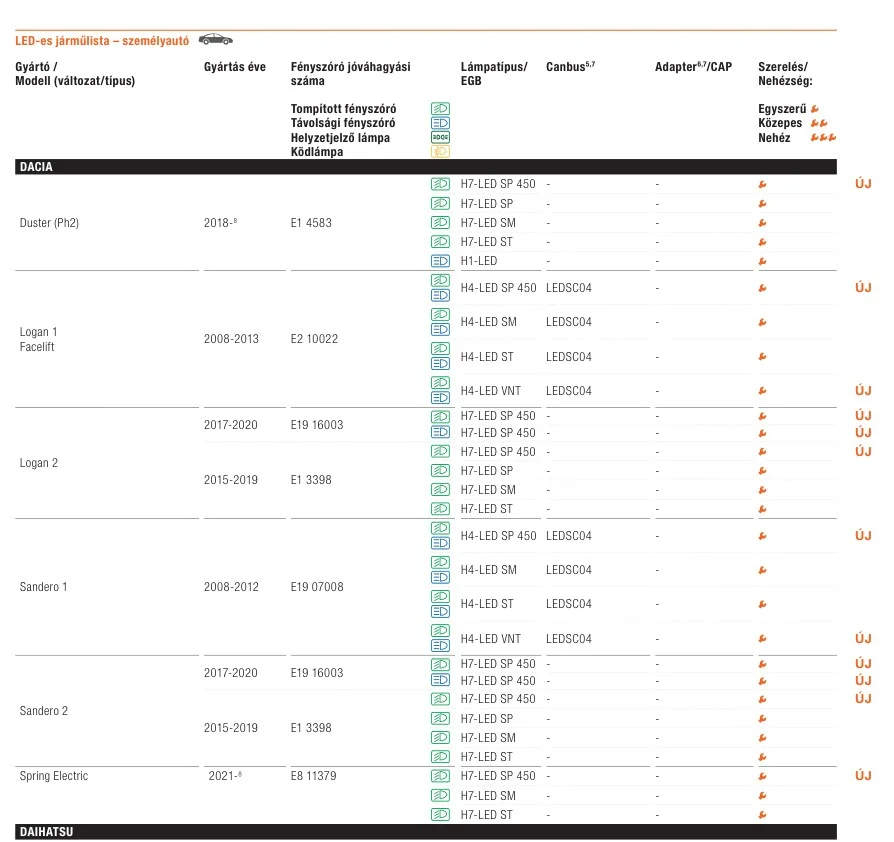
Task: Click approval number E1 4583 for Duster
Action: pyautogui.click(x=311, y=223)
